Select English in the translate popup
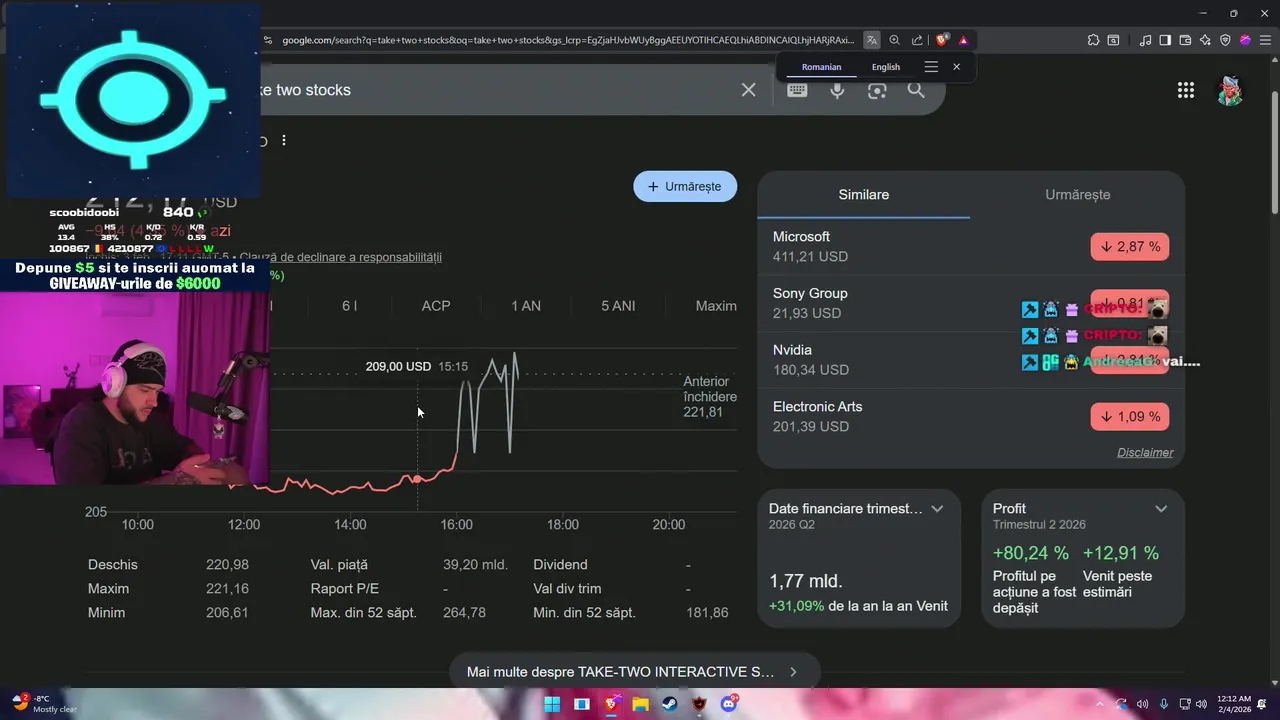Screen dimensions: 1280x720 (886, 67)
